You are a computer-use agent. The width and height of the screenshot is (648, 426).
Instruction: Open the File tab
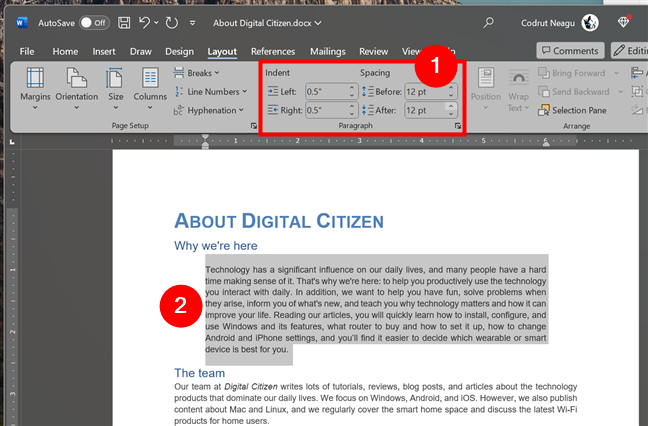pyautogui.click(x=27, y=51)
